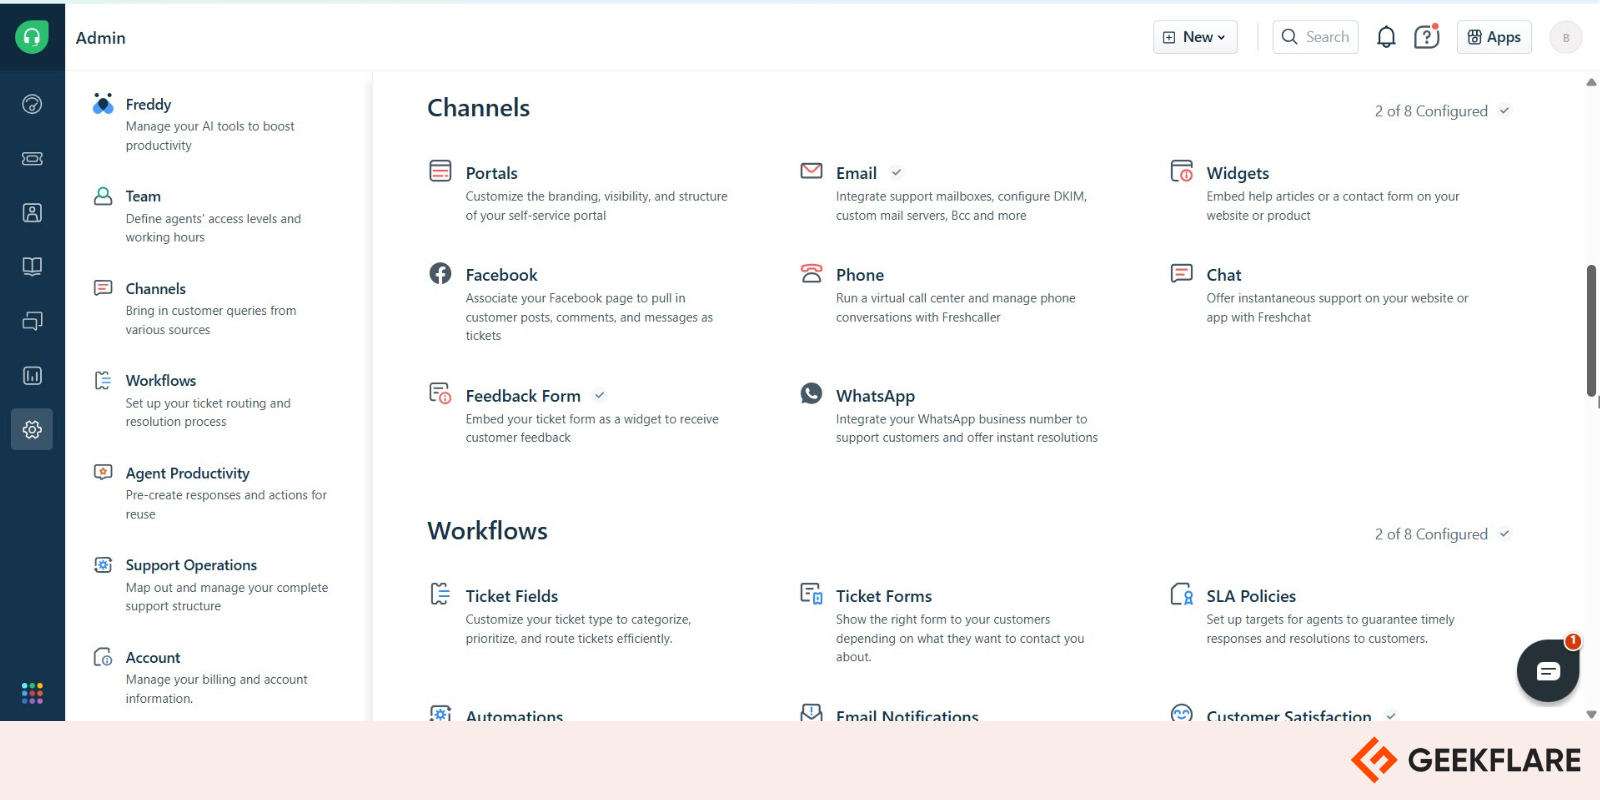Image resolution: width=1600 pixels, height=800 pixels.
Task: Click the Email envelope icon
Action: point(811,171)
